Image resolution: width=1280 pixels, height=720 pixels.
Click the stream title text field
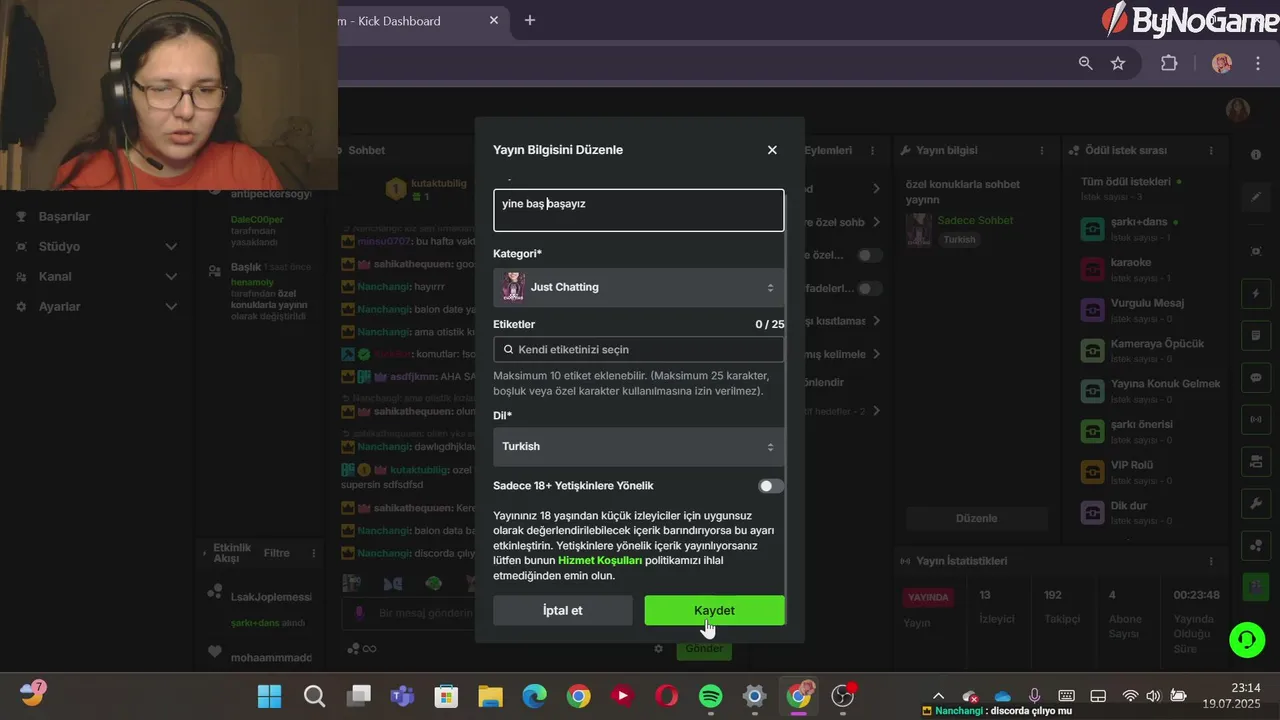point(638,210)
